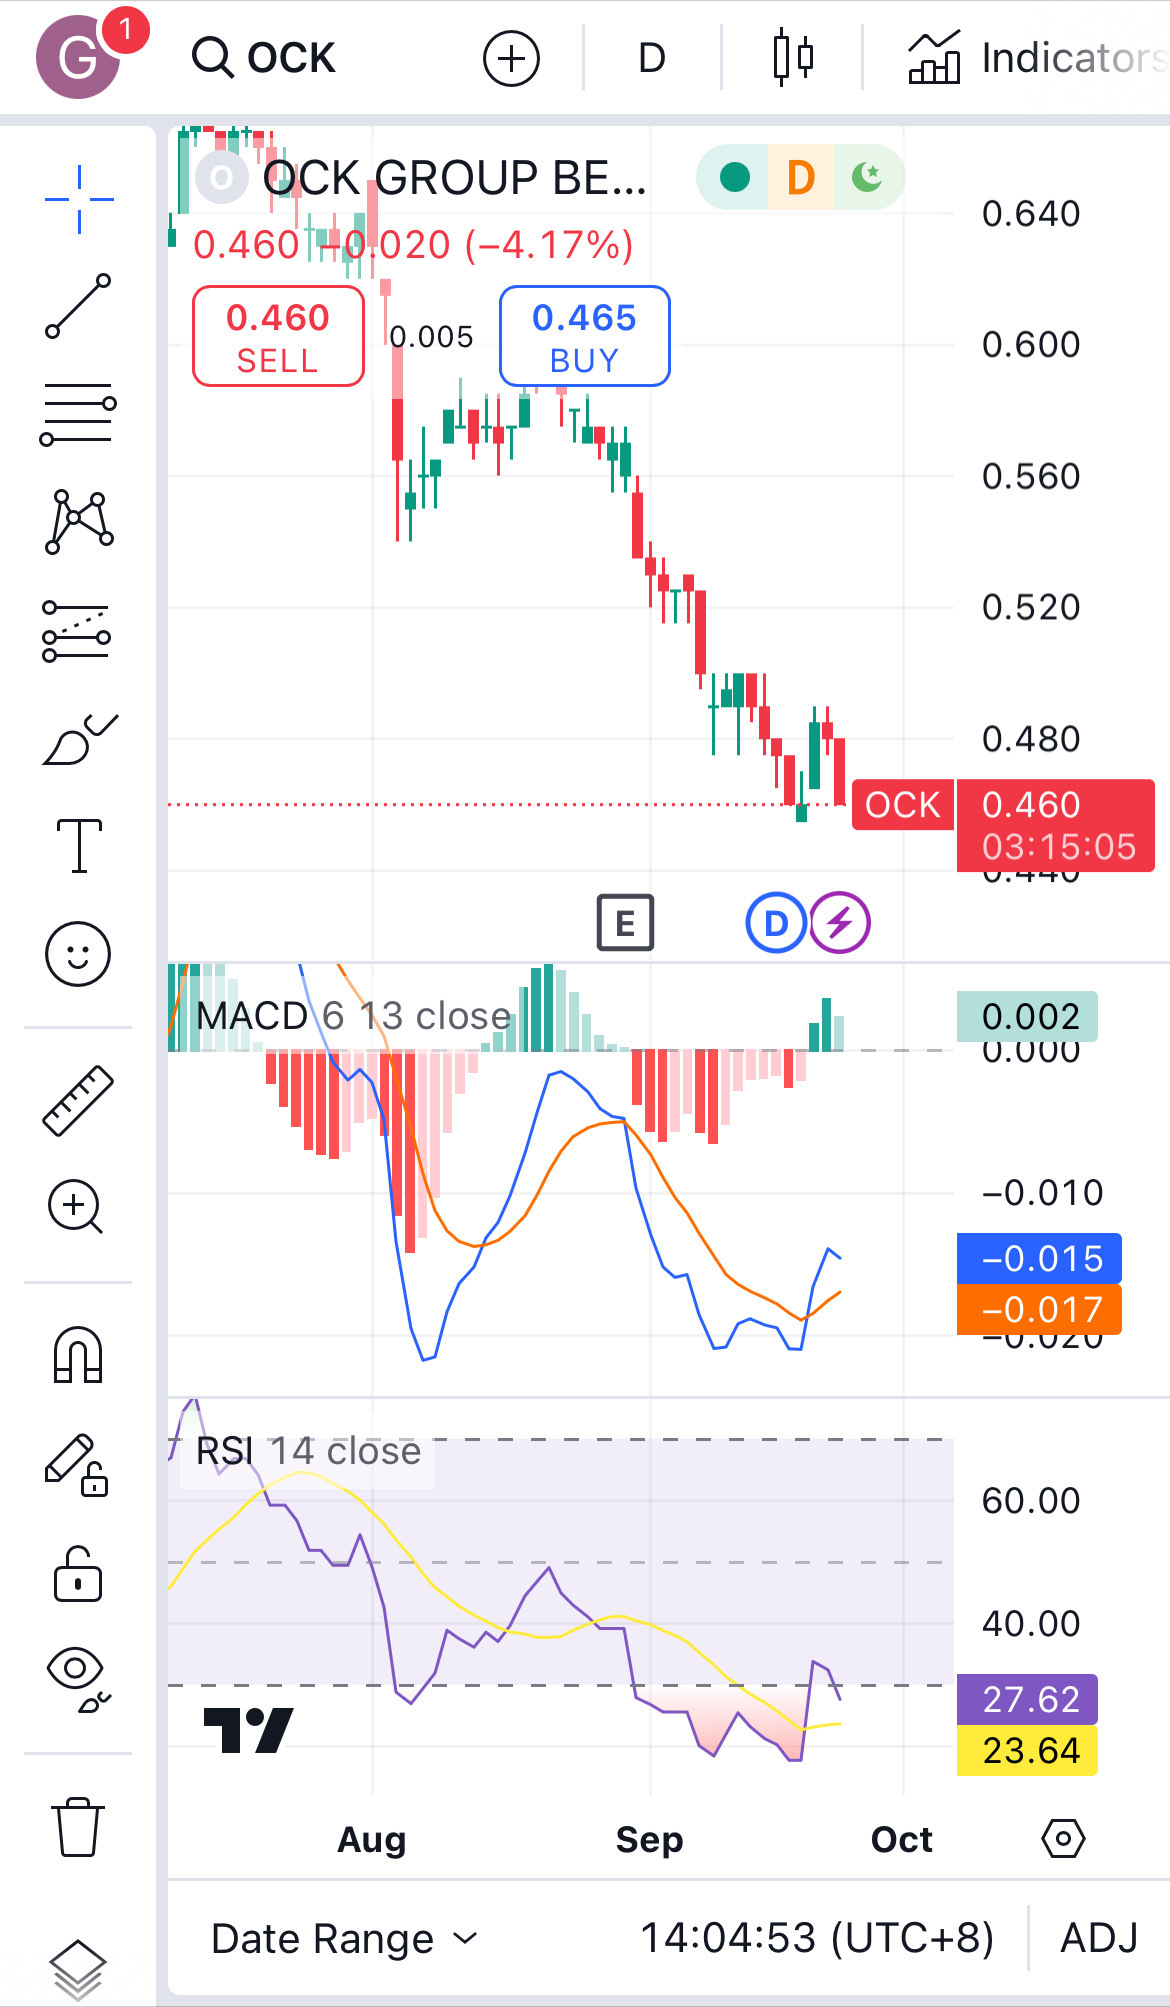Tap the green crescent moon badge
This screenshot has width=1170, height=2007.
tap(867, 177)
